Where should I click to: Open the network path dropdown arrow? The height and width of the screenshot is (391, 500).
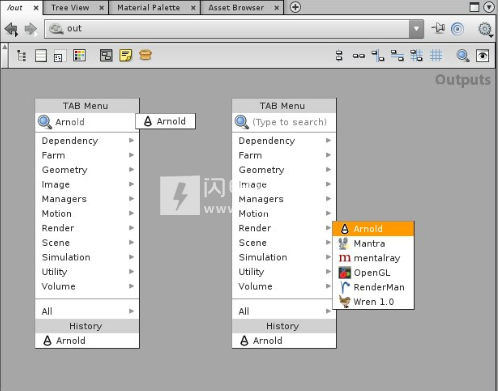click(x=416, y=29)
